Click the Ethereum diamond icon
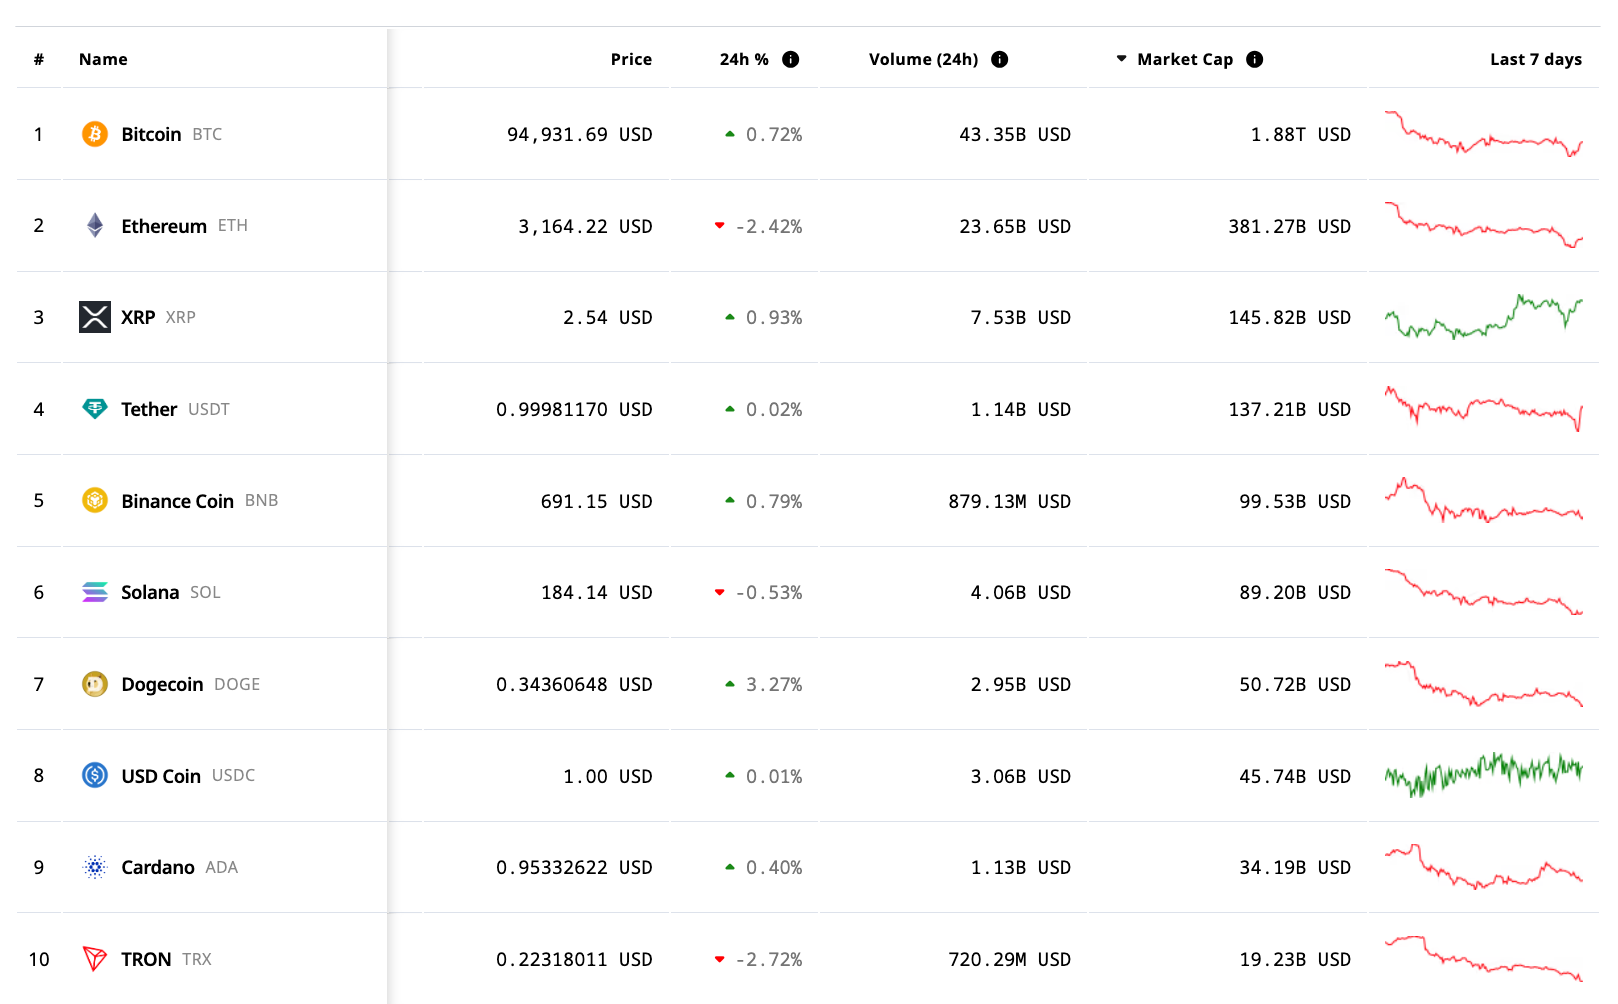 click(x=95, y=226)
